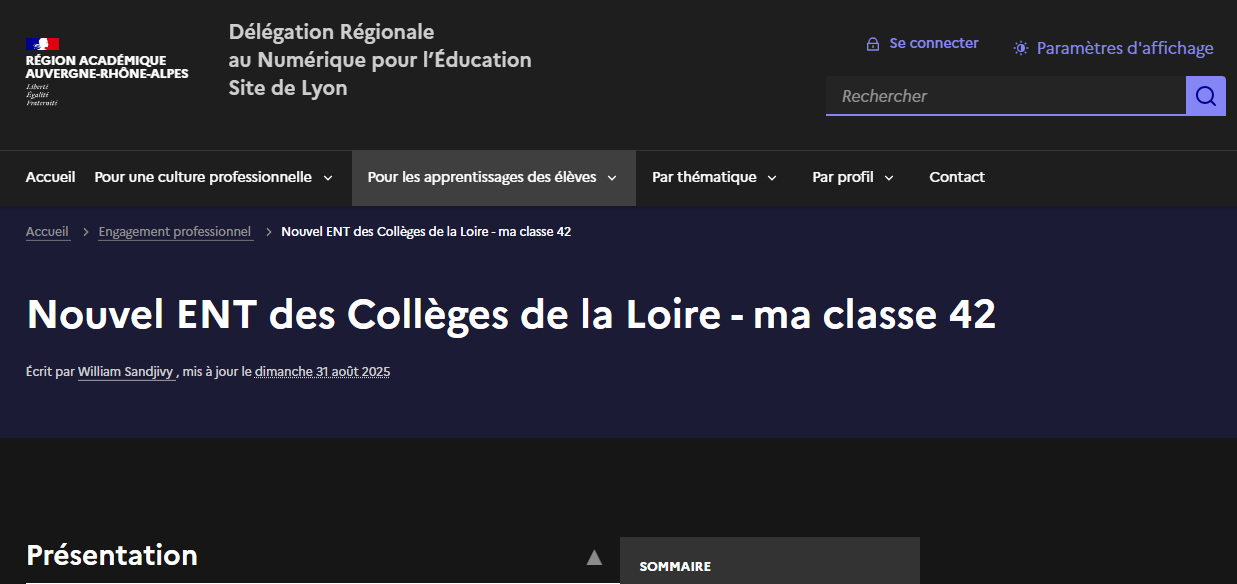
Task: Click the SOMMAIRE panel header
Action: (x=675, y=566)
